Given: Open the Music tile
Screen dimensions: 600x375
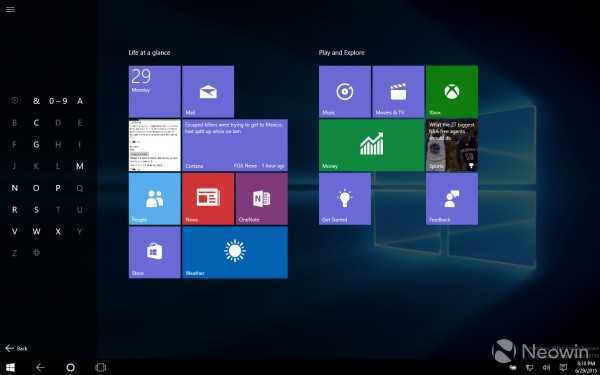Looking at the screenshot, I should 345,91.
